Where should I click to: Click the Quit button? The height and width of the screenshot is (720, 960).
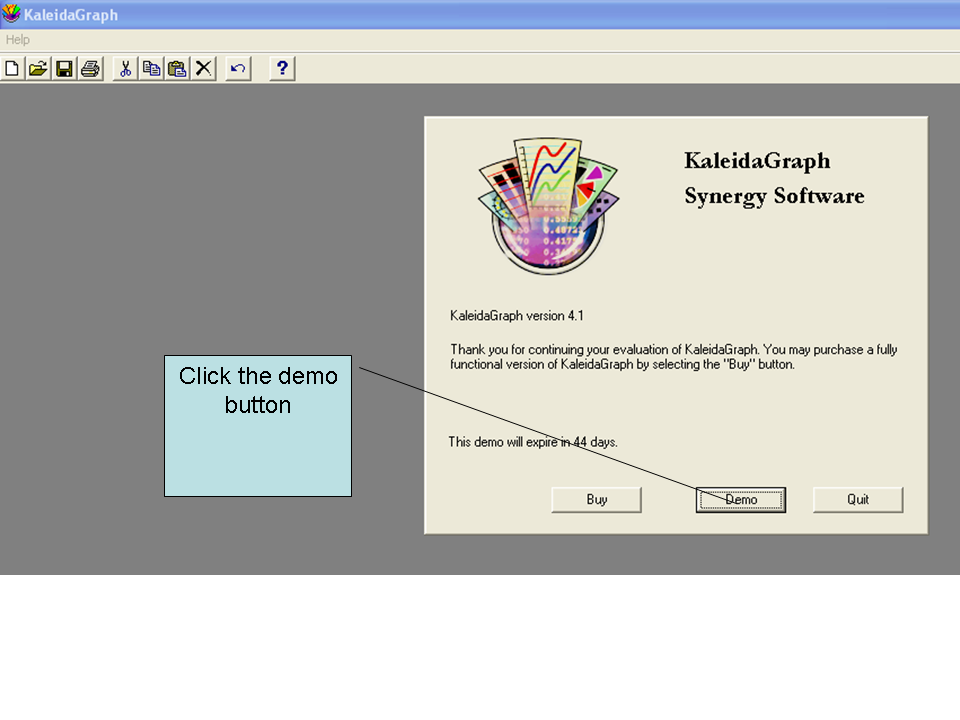[x=858, y=500]
